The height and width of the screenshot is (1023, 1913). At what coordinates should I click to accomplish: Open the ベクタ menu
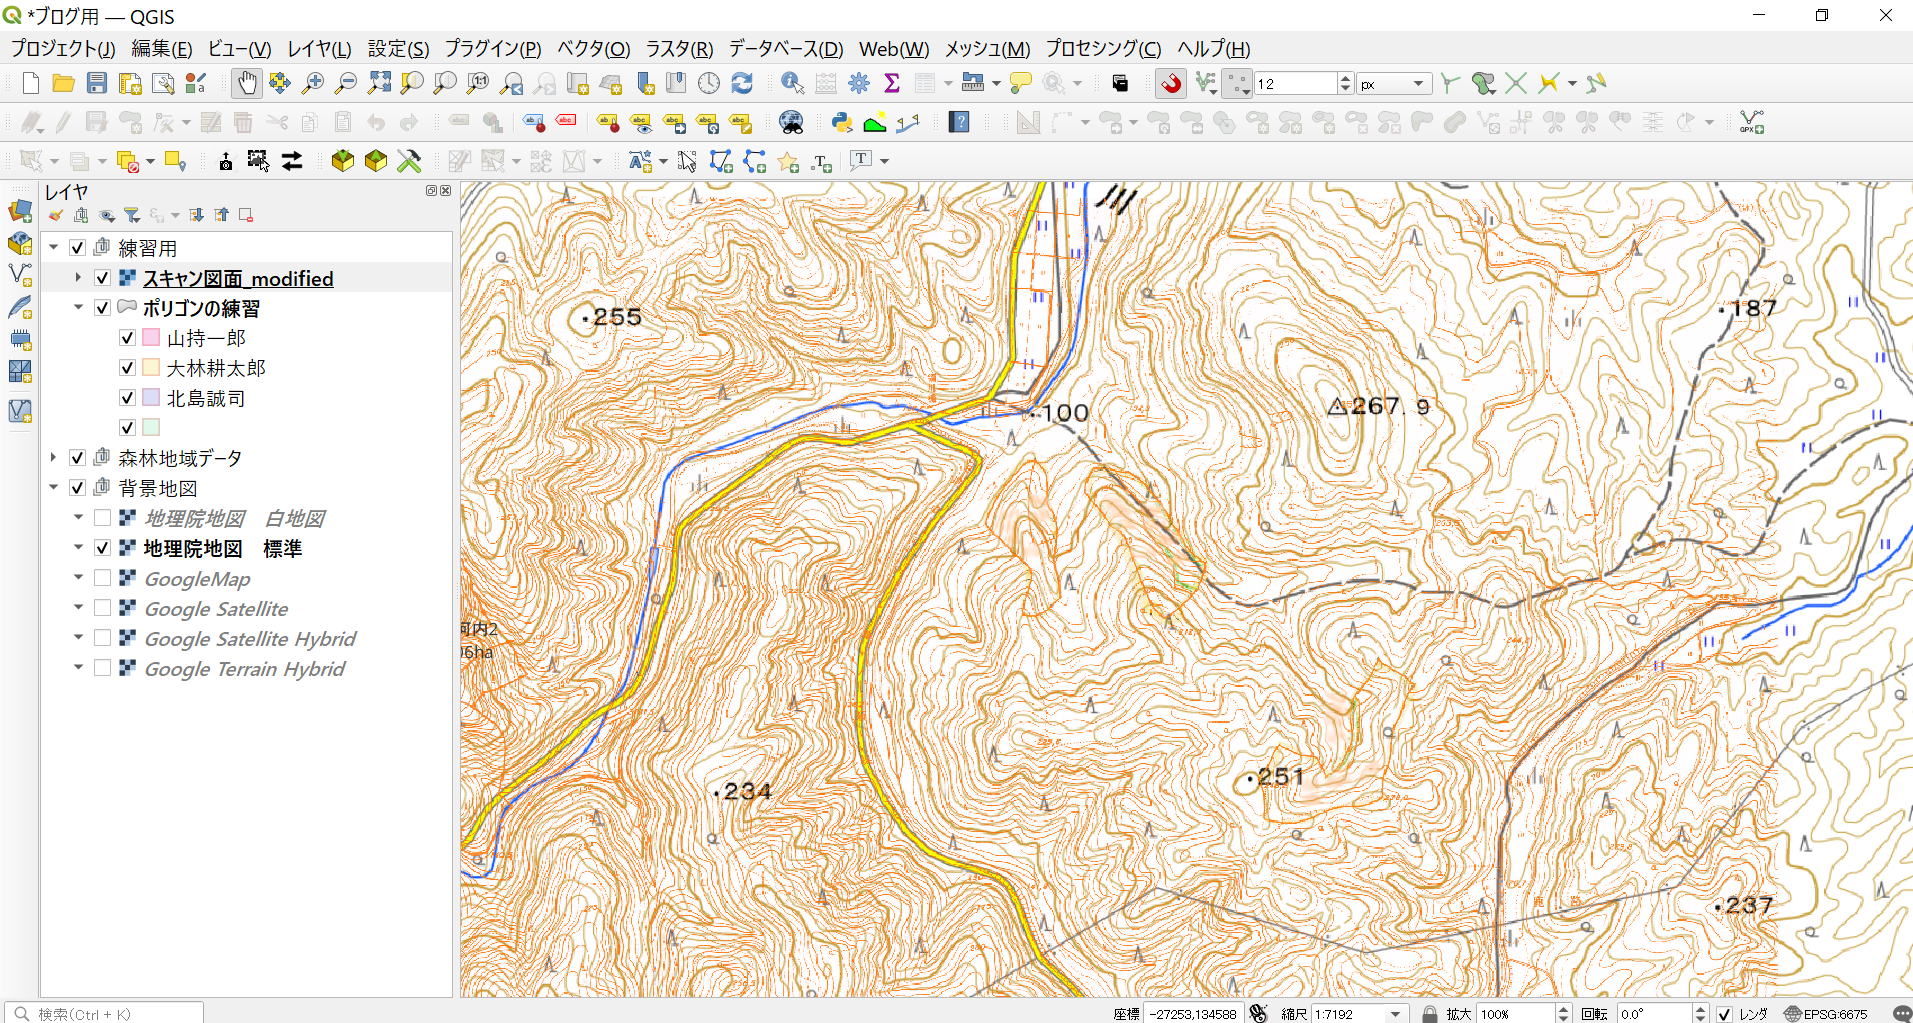tap(593, 49)
